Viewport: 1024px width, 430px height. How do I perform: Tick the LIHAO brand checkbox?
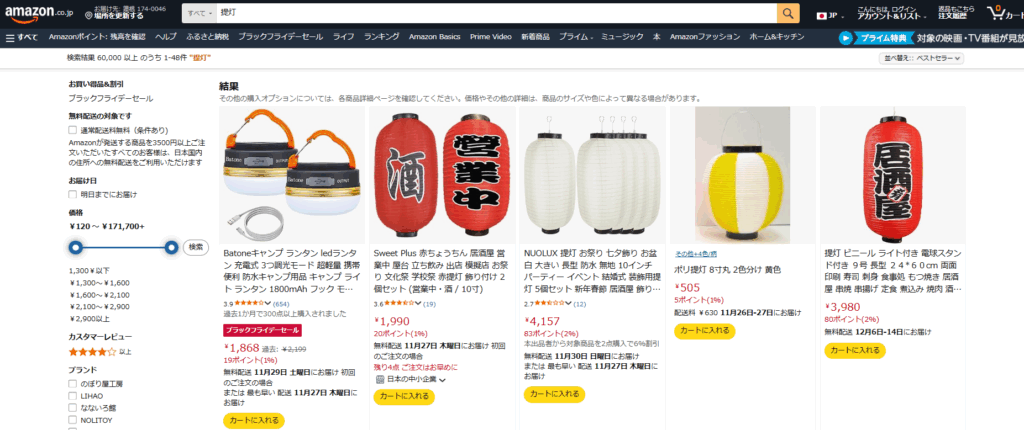[72, 396]
